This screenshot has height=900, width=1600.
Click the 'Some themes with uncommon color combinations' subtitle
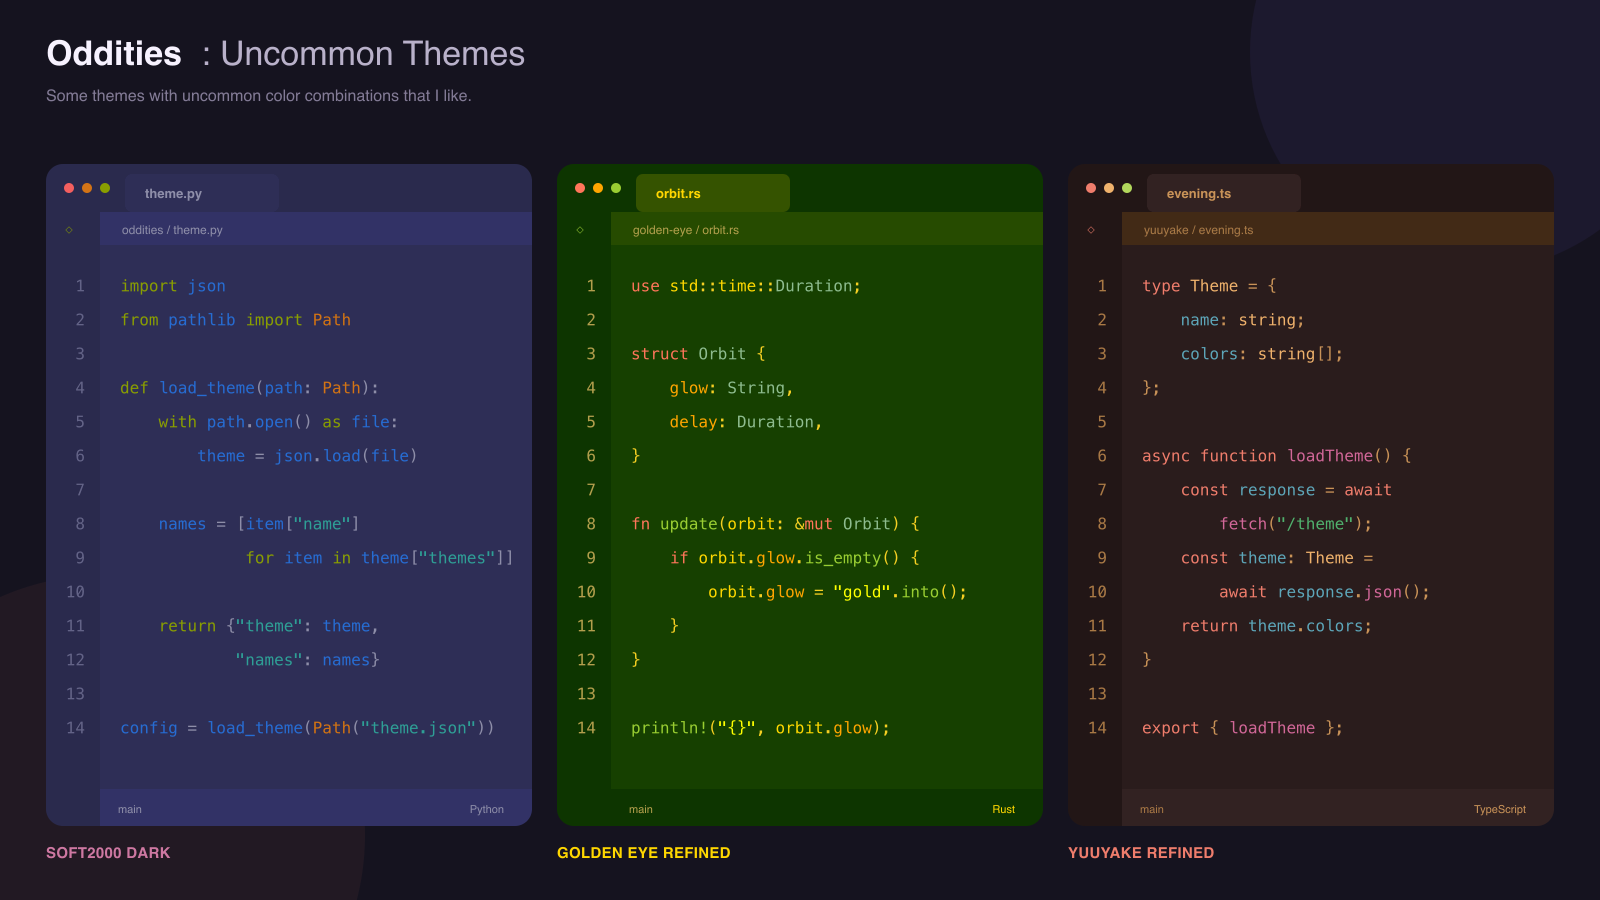click(x=259, y=96)
